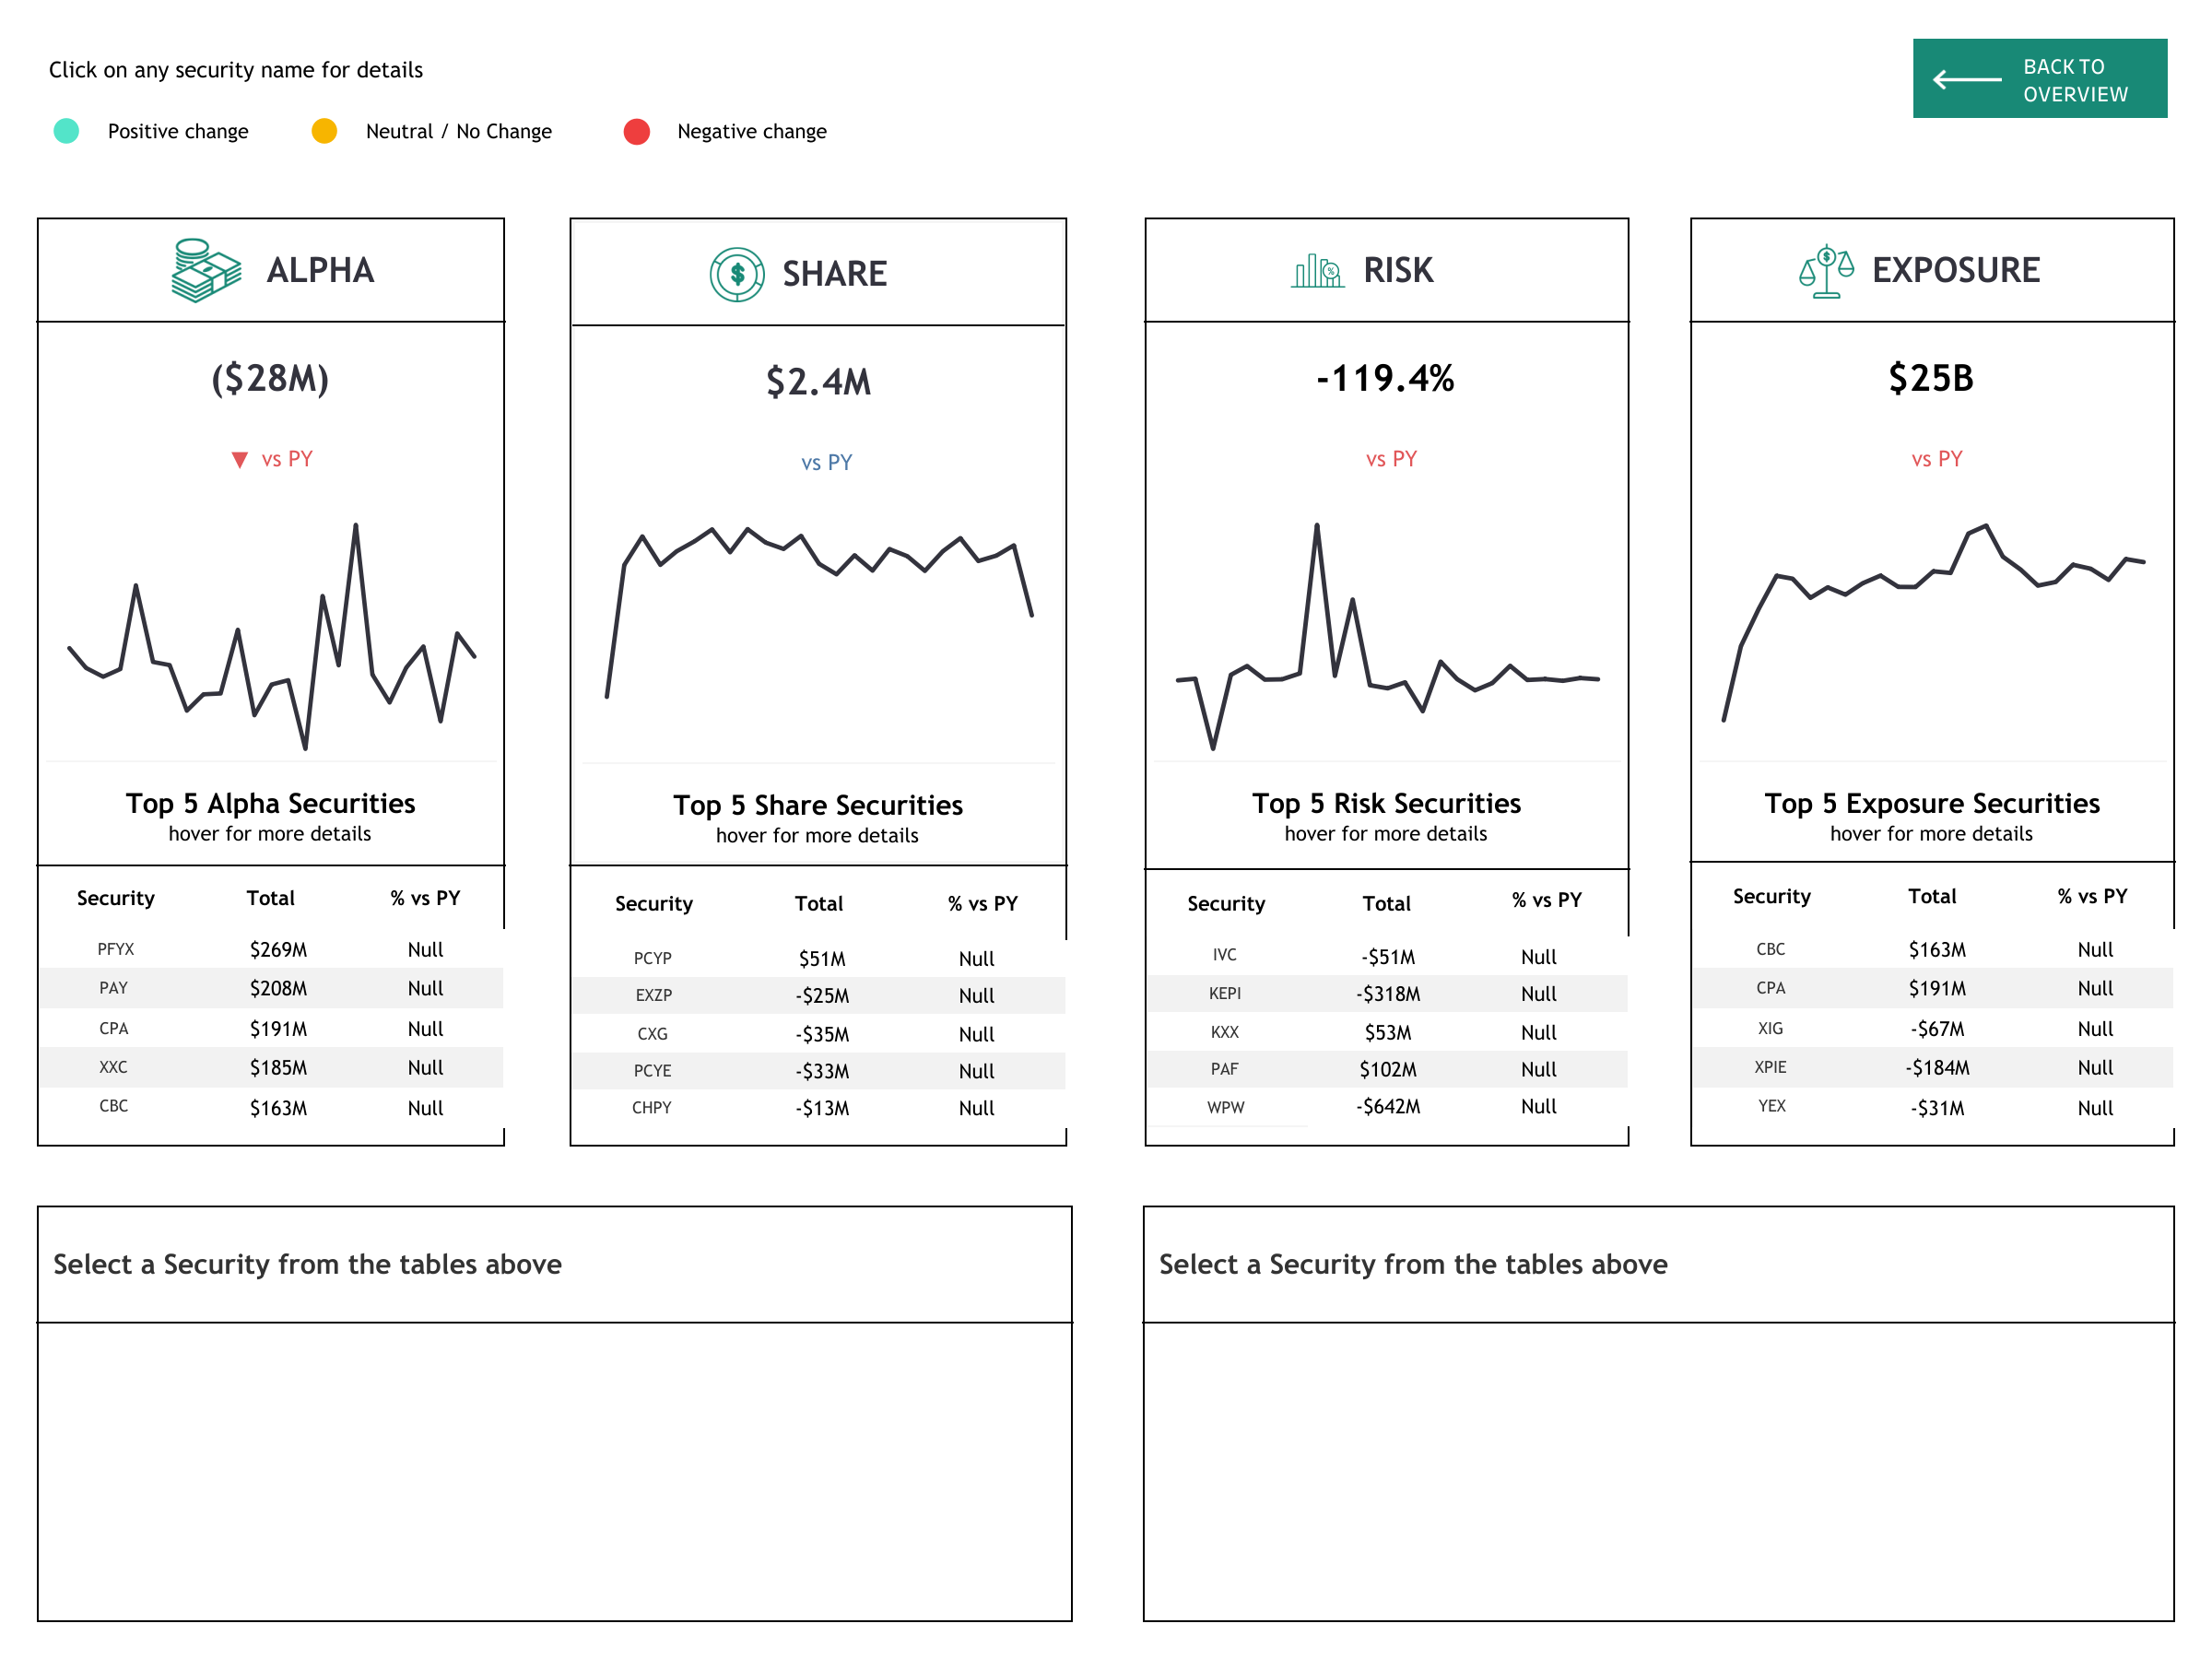Open the EXZP security in Share table
2212x1659 pixels.
click(x=653, y=996)
